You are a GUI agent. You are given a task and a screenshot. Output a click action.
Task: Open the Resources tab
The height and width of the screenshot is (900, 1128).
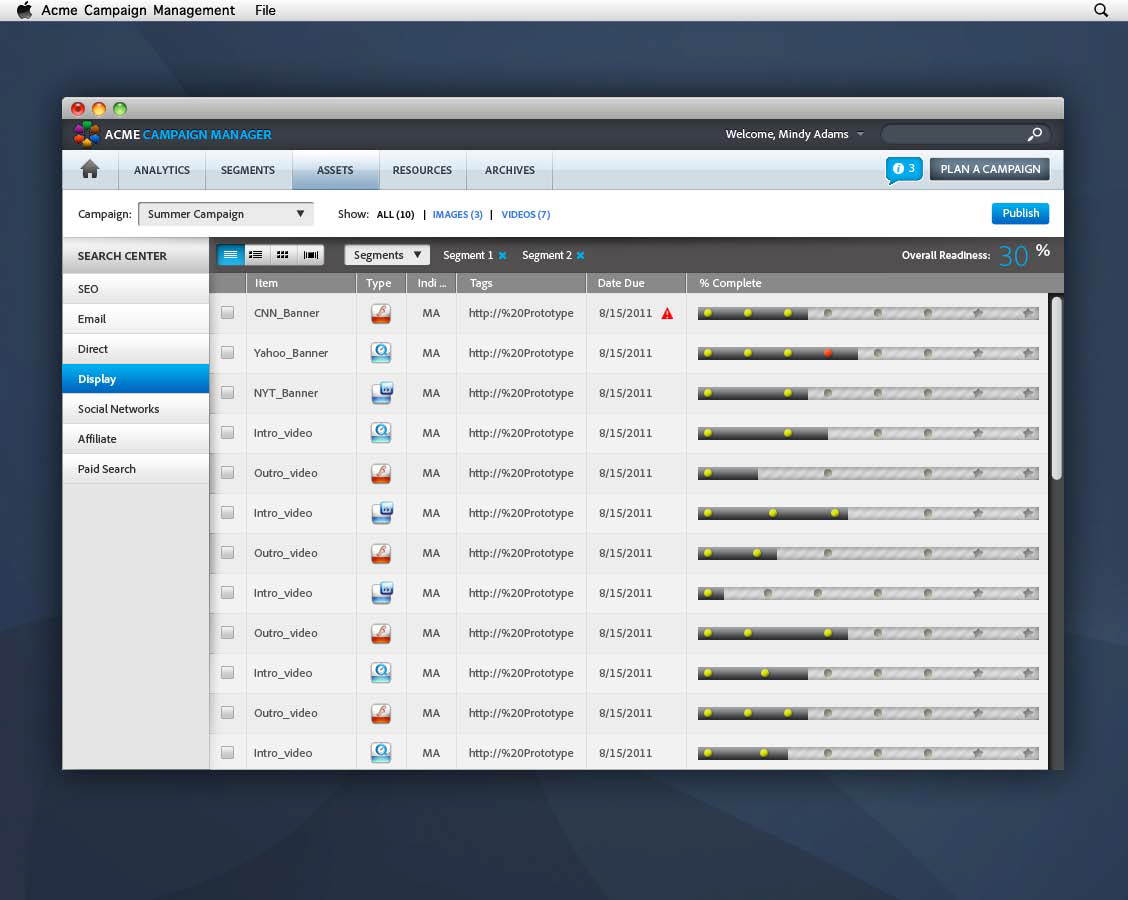(x=422, y=170)
